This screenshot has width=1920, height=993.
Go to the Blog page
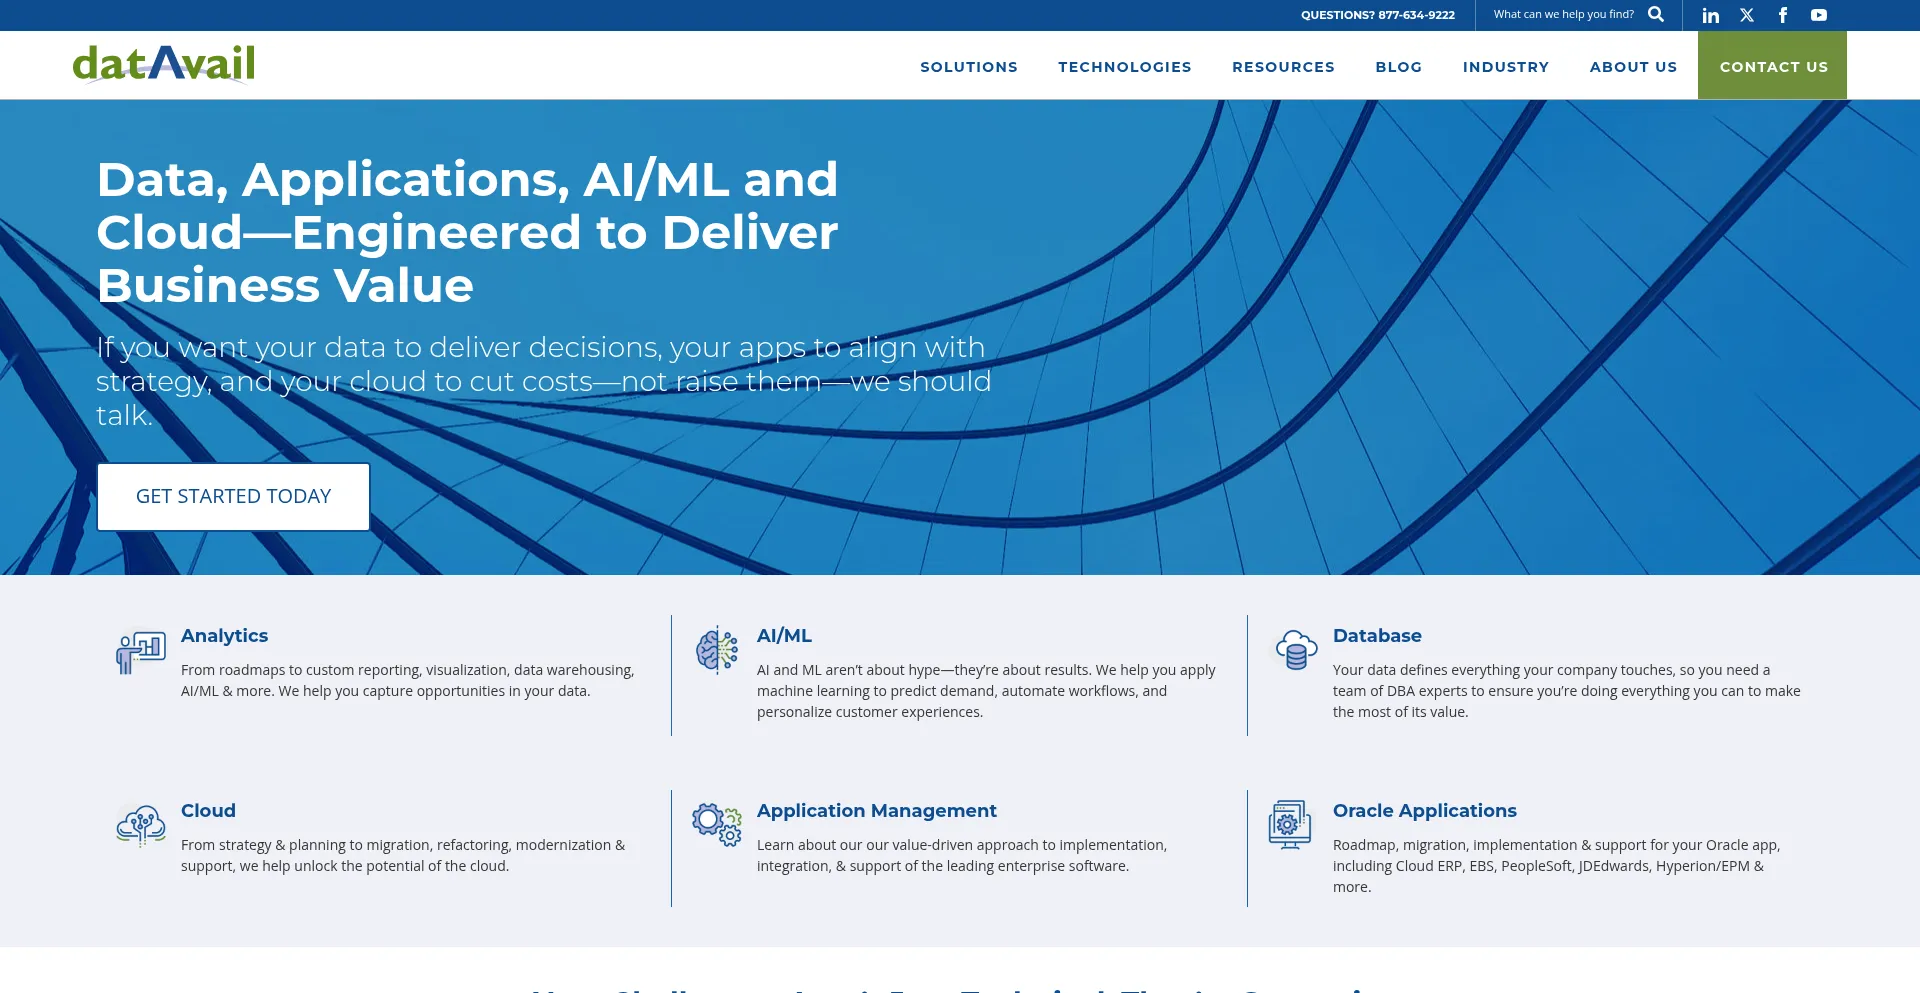(1398, 67)
